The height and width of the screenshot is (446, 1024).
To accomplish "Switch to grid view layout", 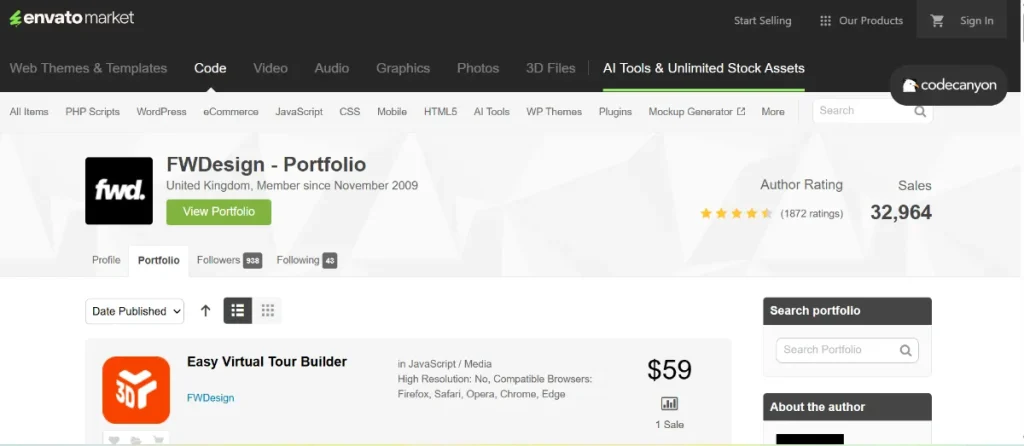I will click(267, 311).
